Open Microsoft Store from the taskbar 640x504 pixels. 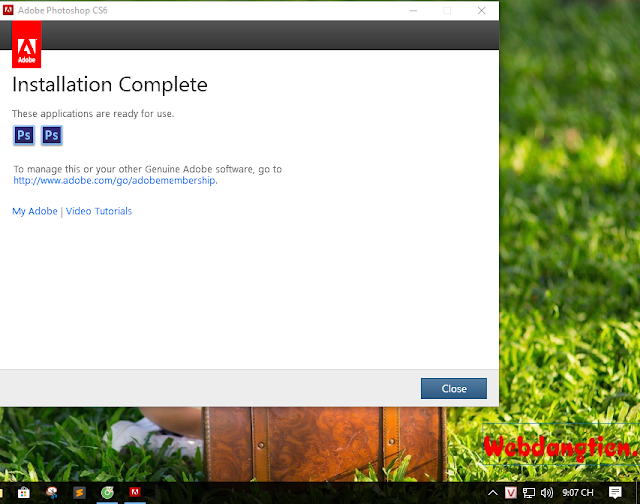(x=24, y=493)
